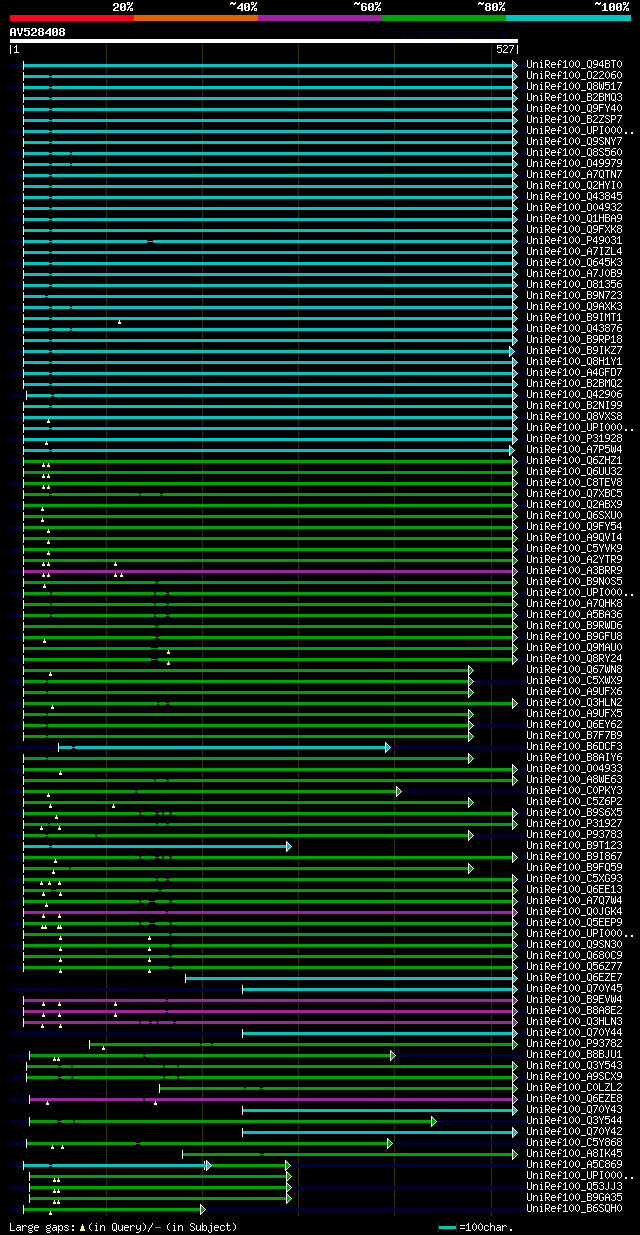Pick the UniRef100_Q8RY24 label
The height and width of the screenshot is (1235, 640).
[575, 658]
